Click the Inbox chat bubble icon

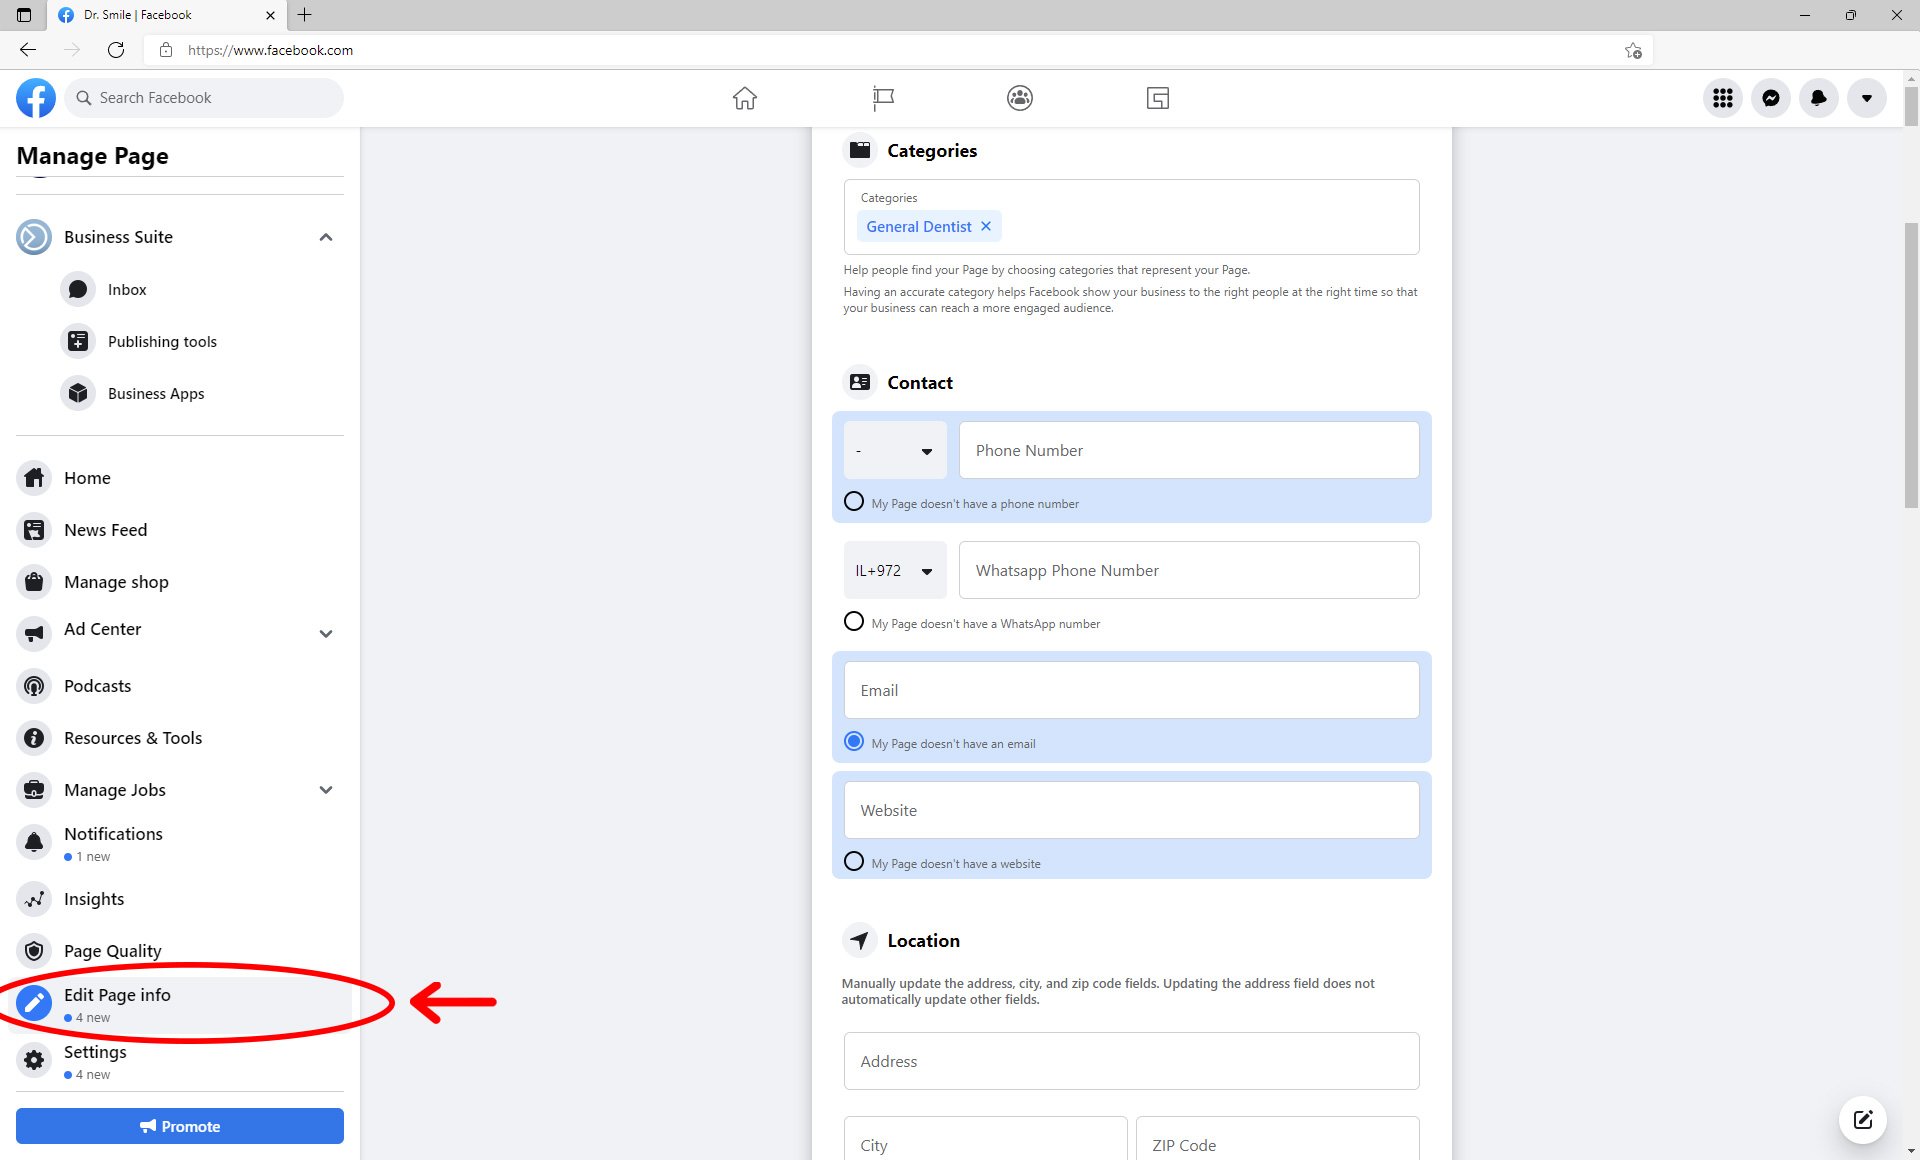78,290
